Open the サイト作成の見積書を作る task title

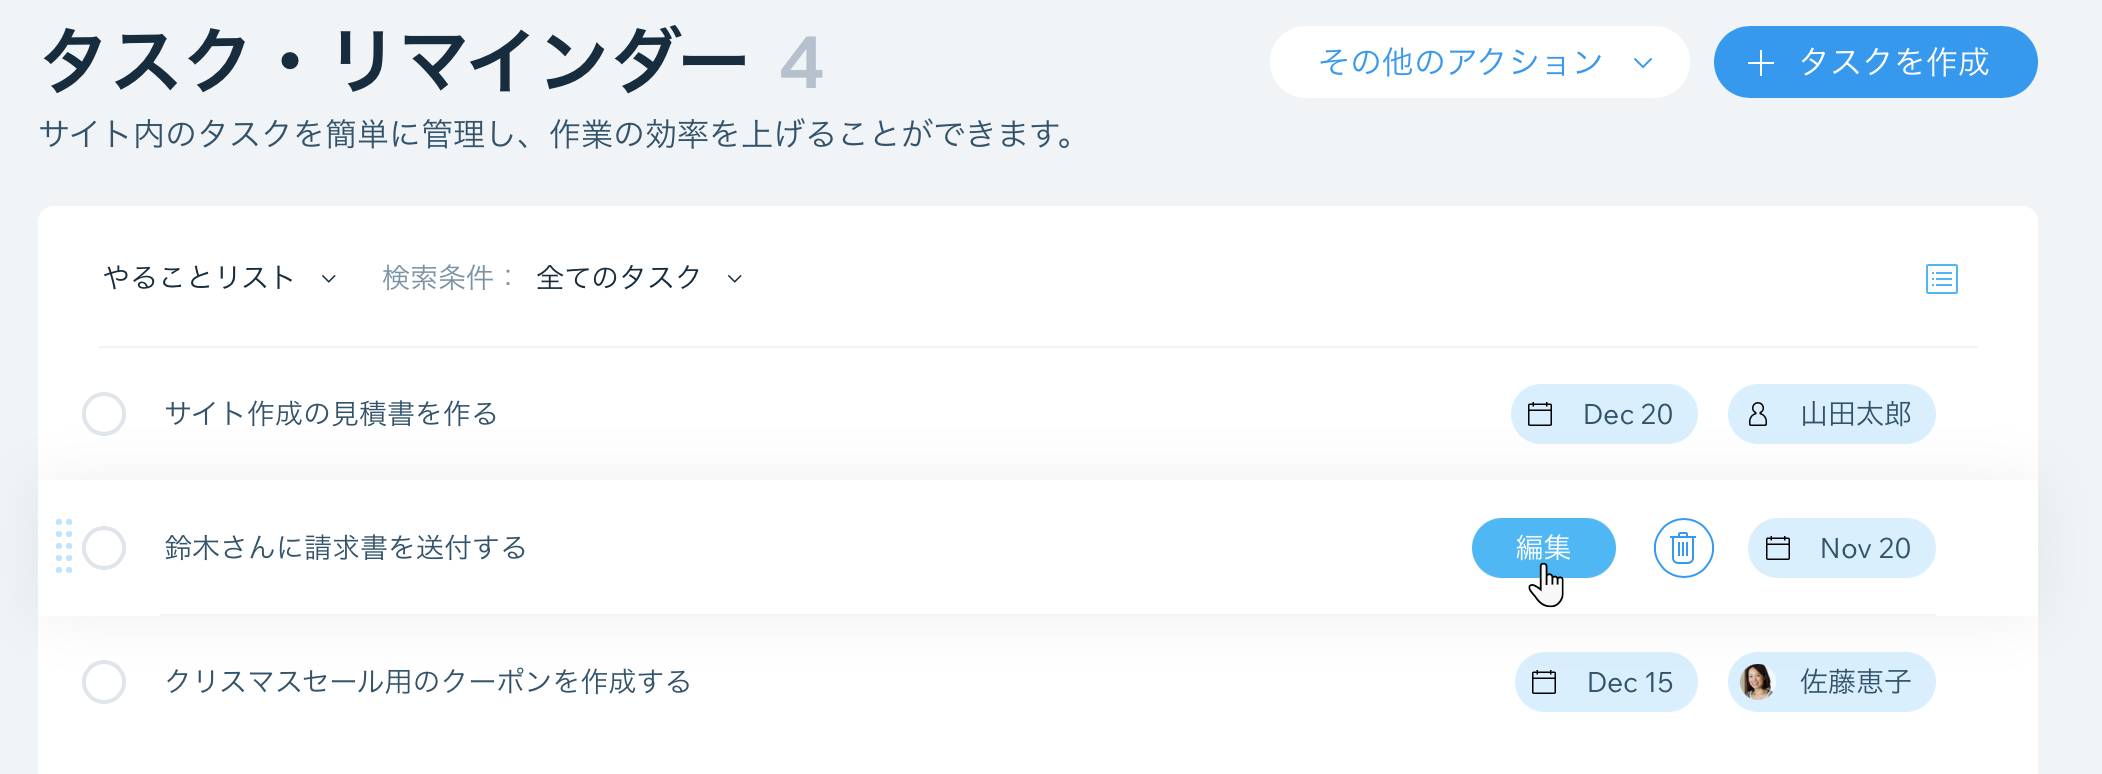click(331, 414)
